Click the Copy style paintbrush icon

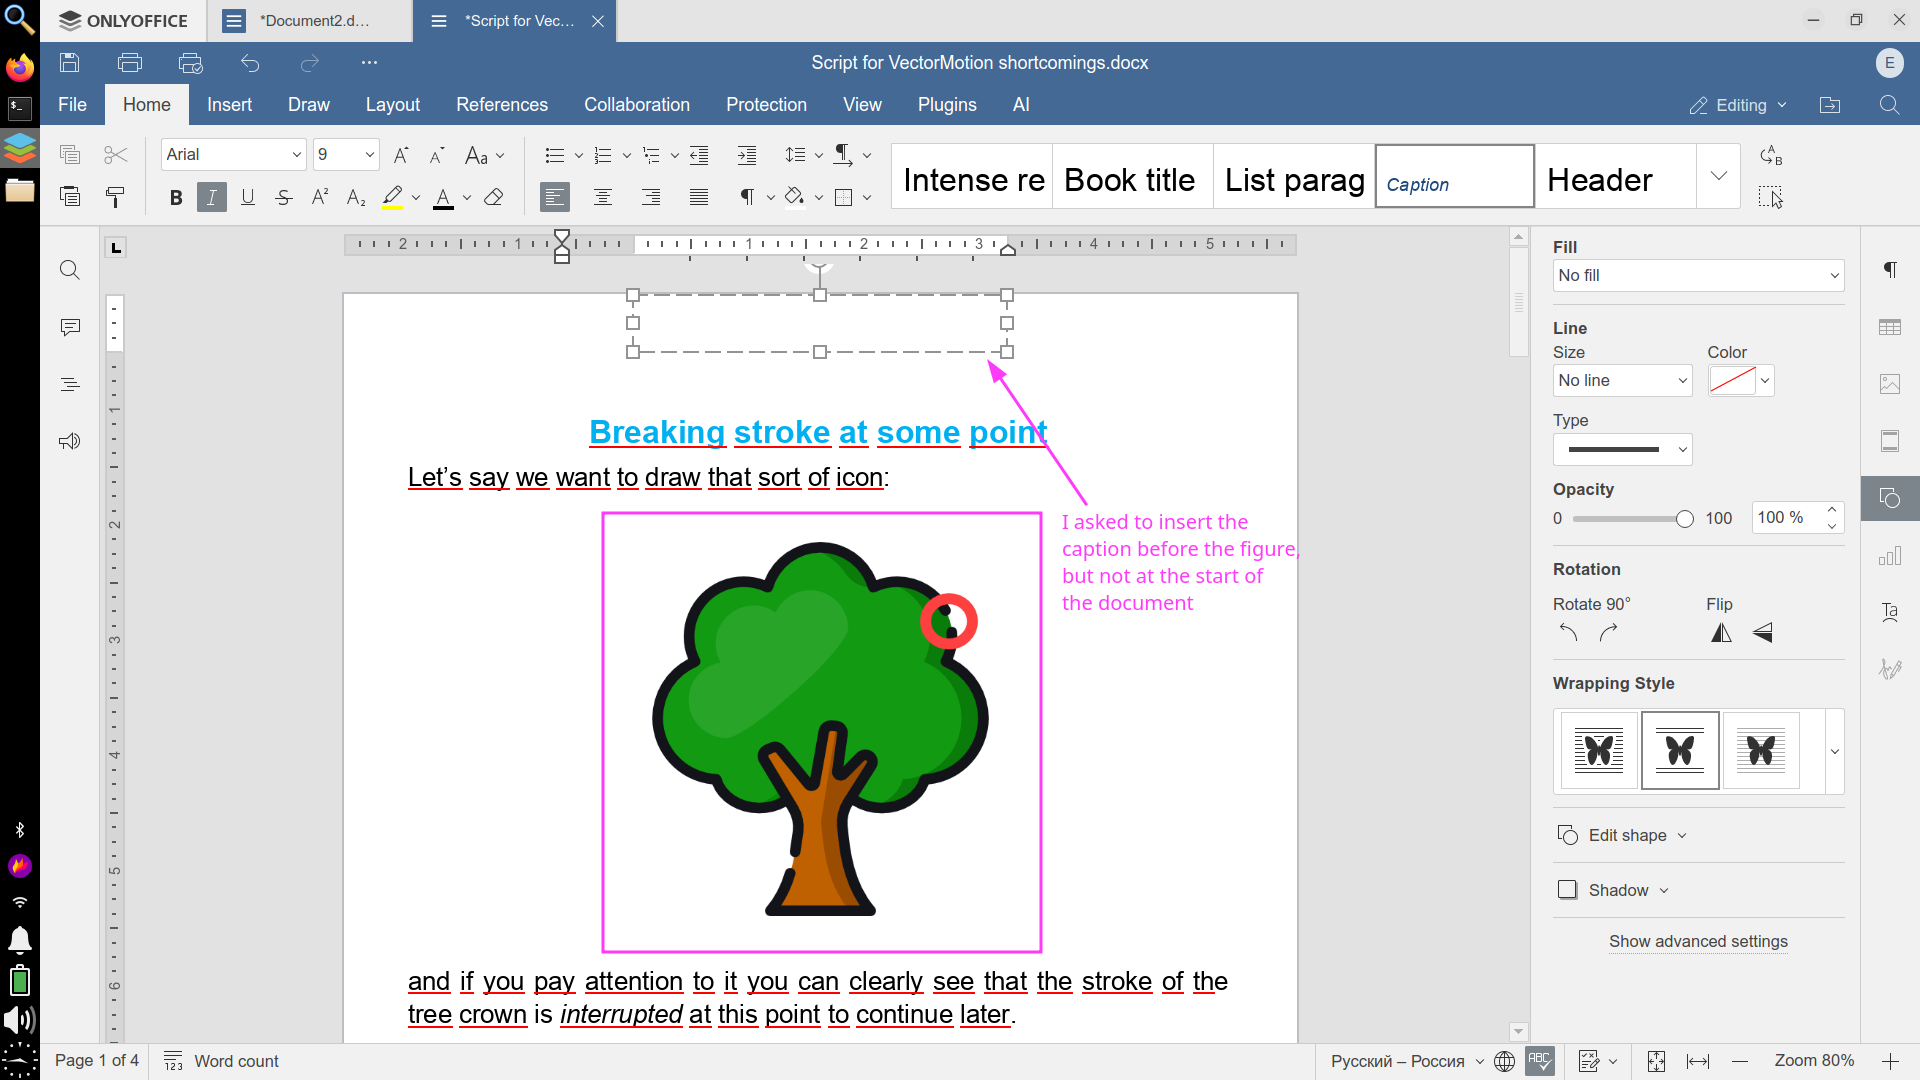pos(115,197)
